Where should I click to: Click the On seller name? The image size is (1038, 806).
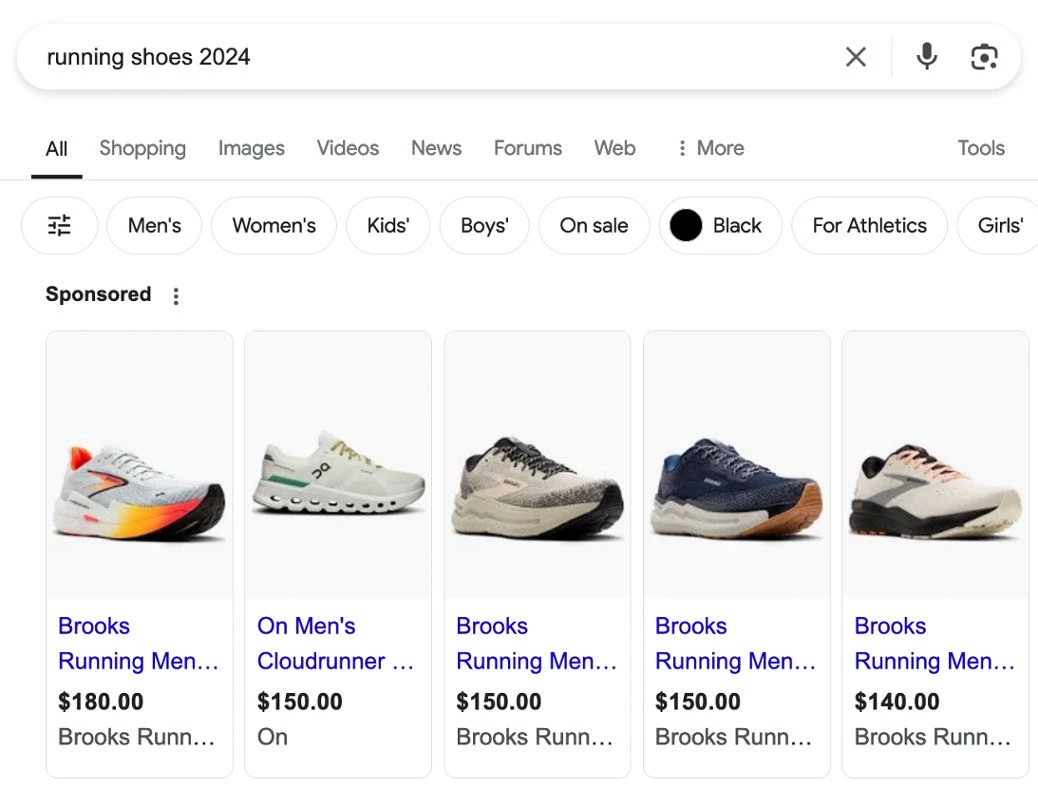pyautogui.click(x=273, y=737)
